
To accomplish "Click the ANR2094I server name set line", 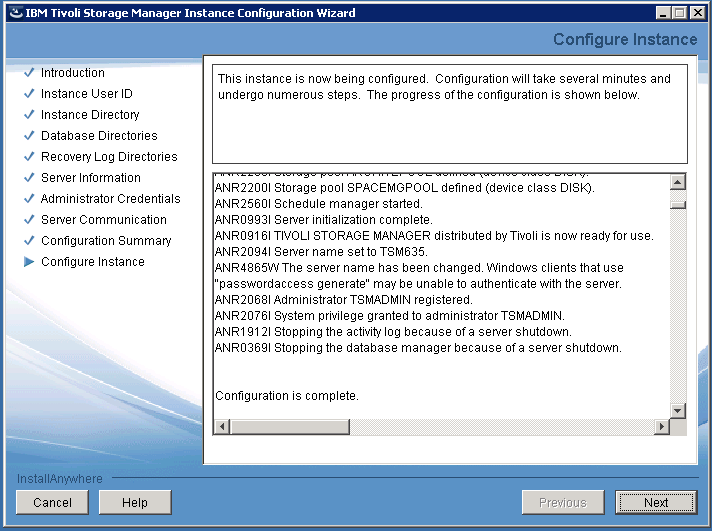I will tap(321, 252).
